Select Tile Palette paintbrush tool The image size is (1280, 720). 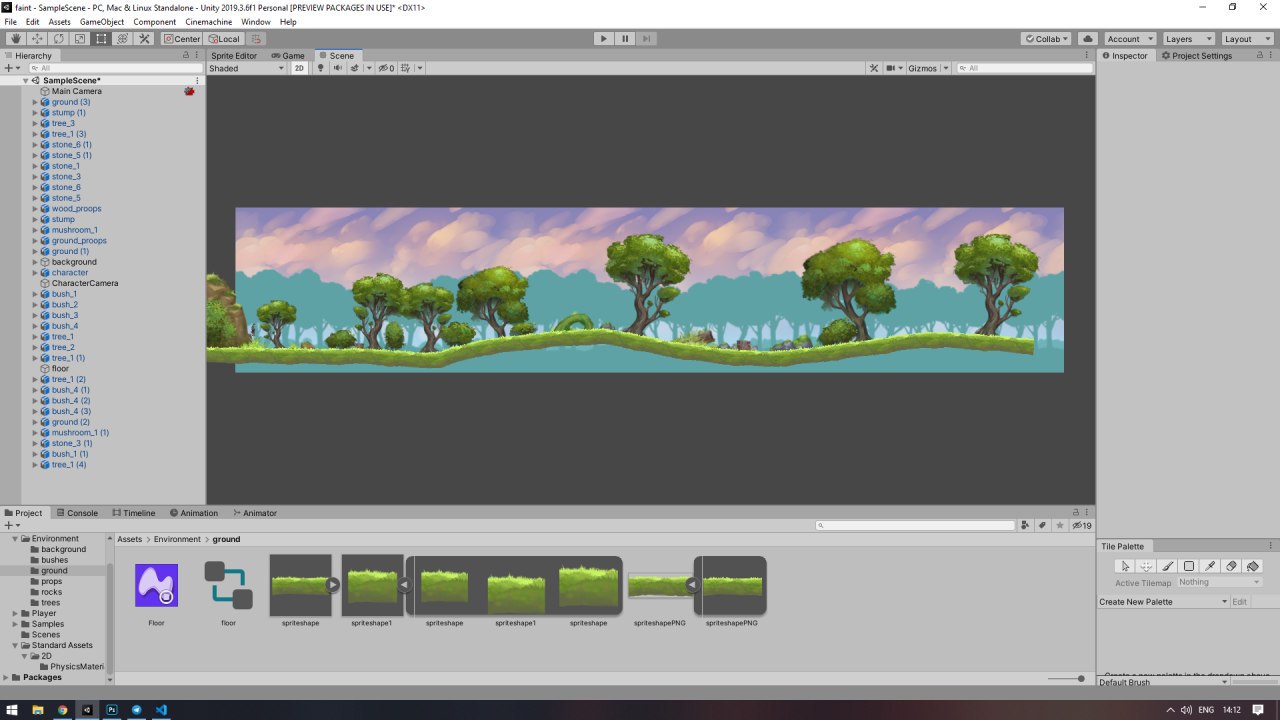click(x=1167, y=566)
